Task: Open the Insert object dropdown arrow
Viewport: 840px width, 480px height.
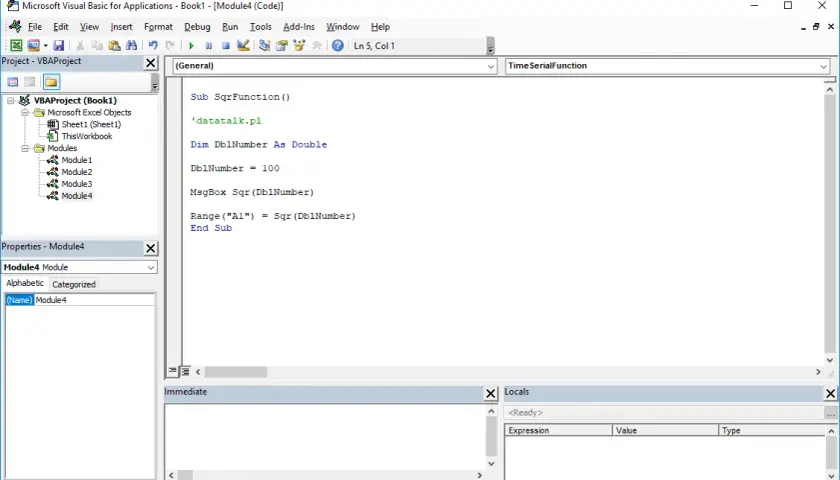Action: 46,46
